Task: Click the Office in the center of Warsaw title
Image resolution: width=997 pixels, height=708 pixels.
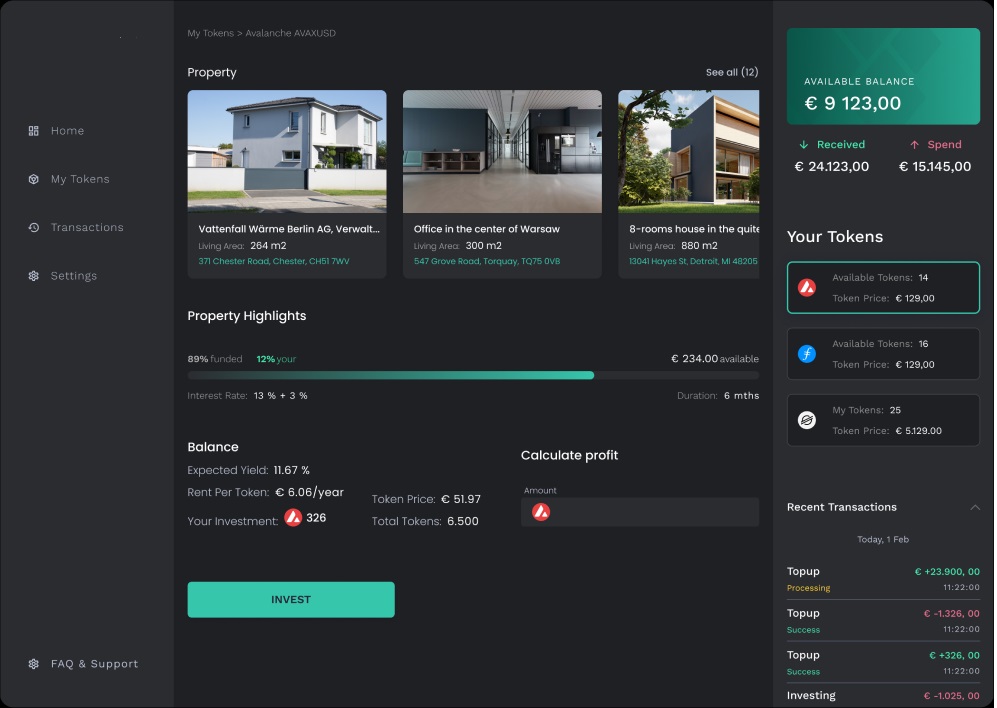Action: coord(486,229)
